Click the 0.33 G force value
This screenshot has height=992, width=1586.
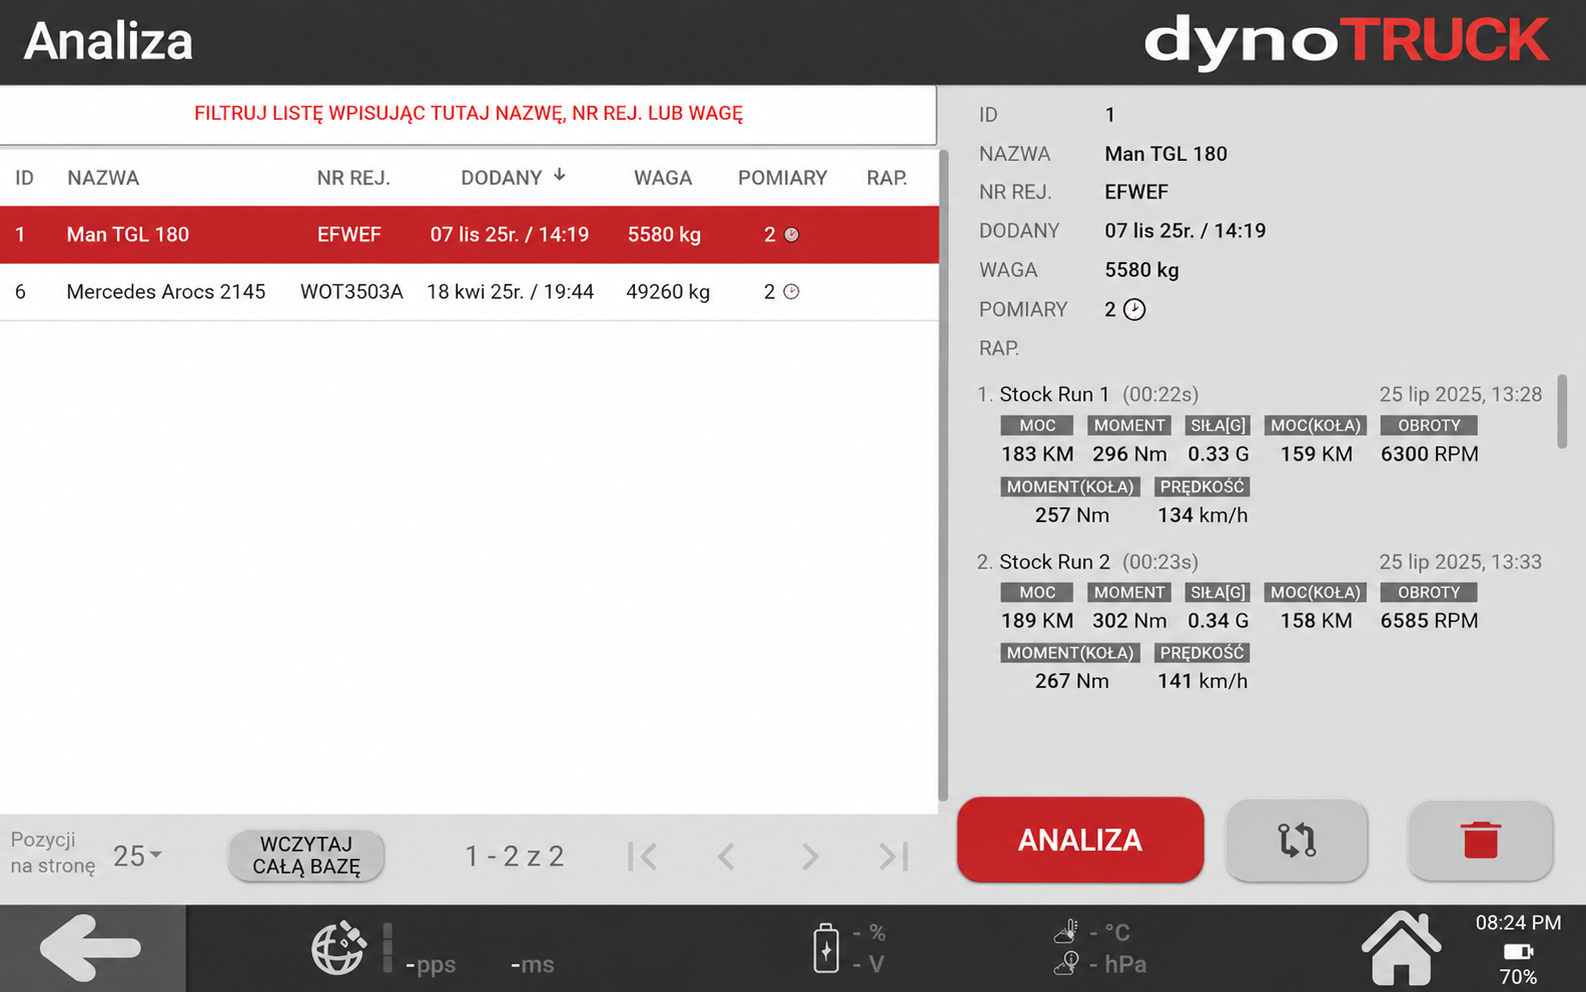[x=1218, y=454]
